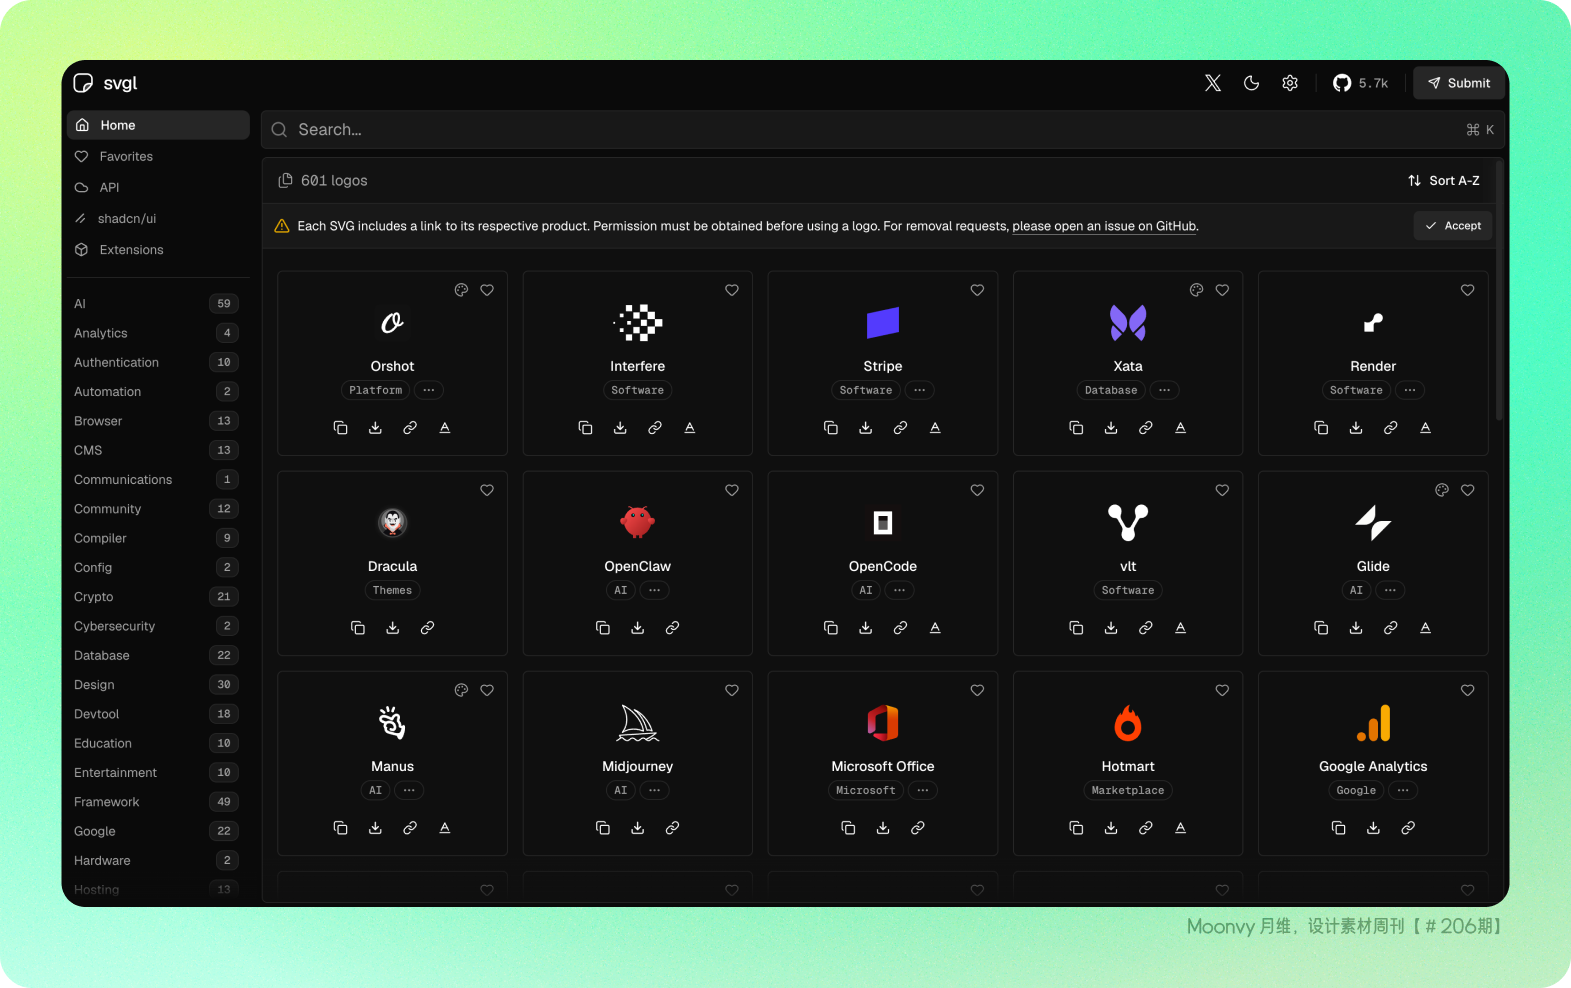Open the GitHub issue link in notice
This screenshot has width=1571, height=988.
1104,226
